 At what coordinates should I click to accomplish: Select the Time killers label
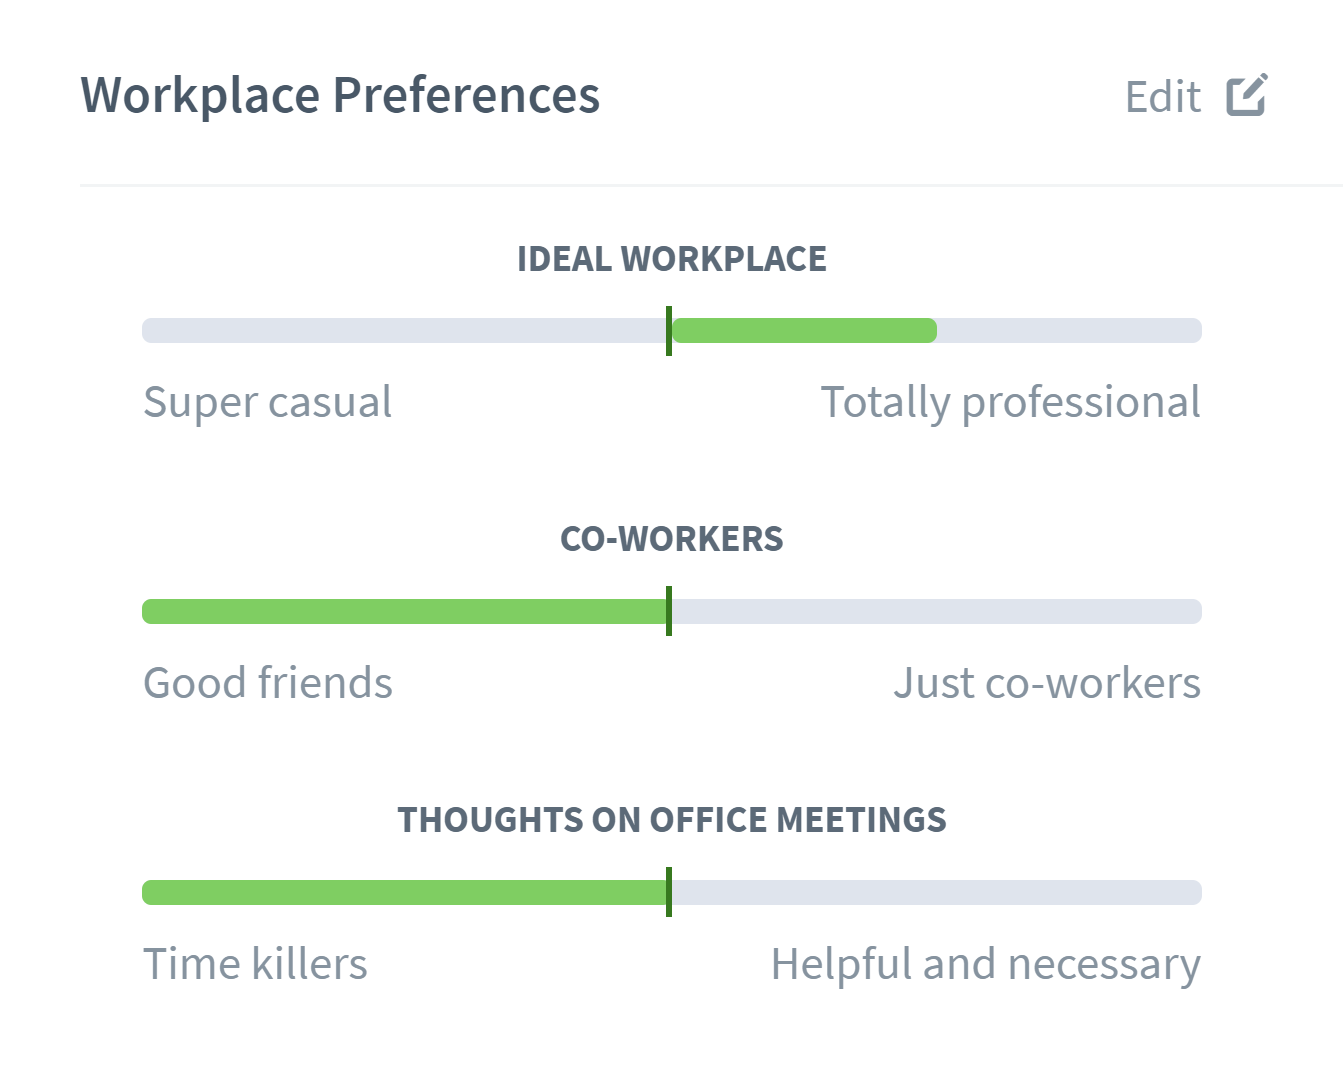tap(256, 963)
